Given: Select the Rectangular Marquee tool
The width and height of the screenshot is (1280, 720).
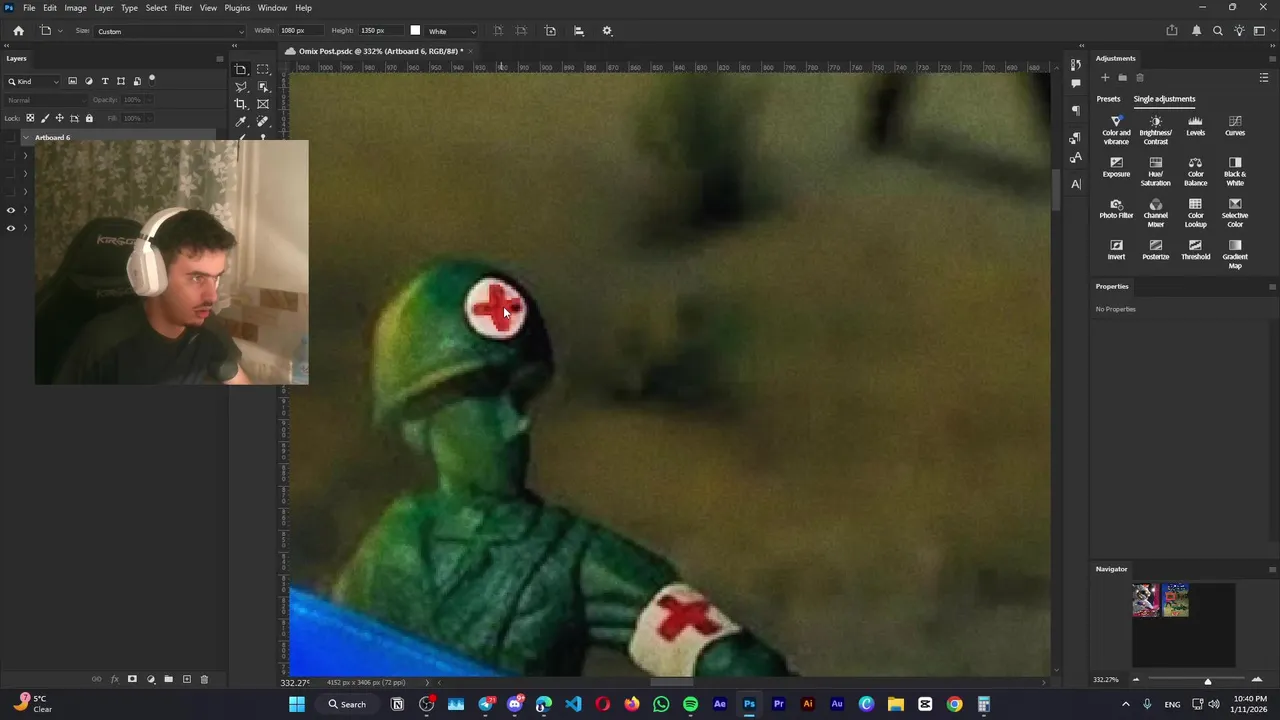Looking at the screenshot, I should (263, 70).
